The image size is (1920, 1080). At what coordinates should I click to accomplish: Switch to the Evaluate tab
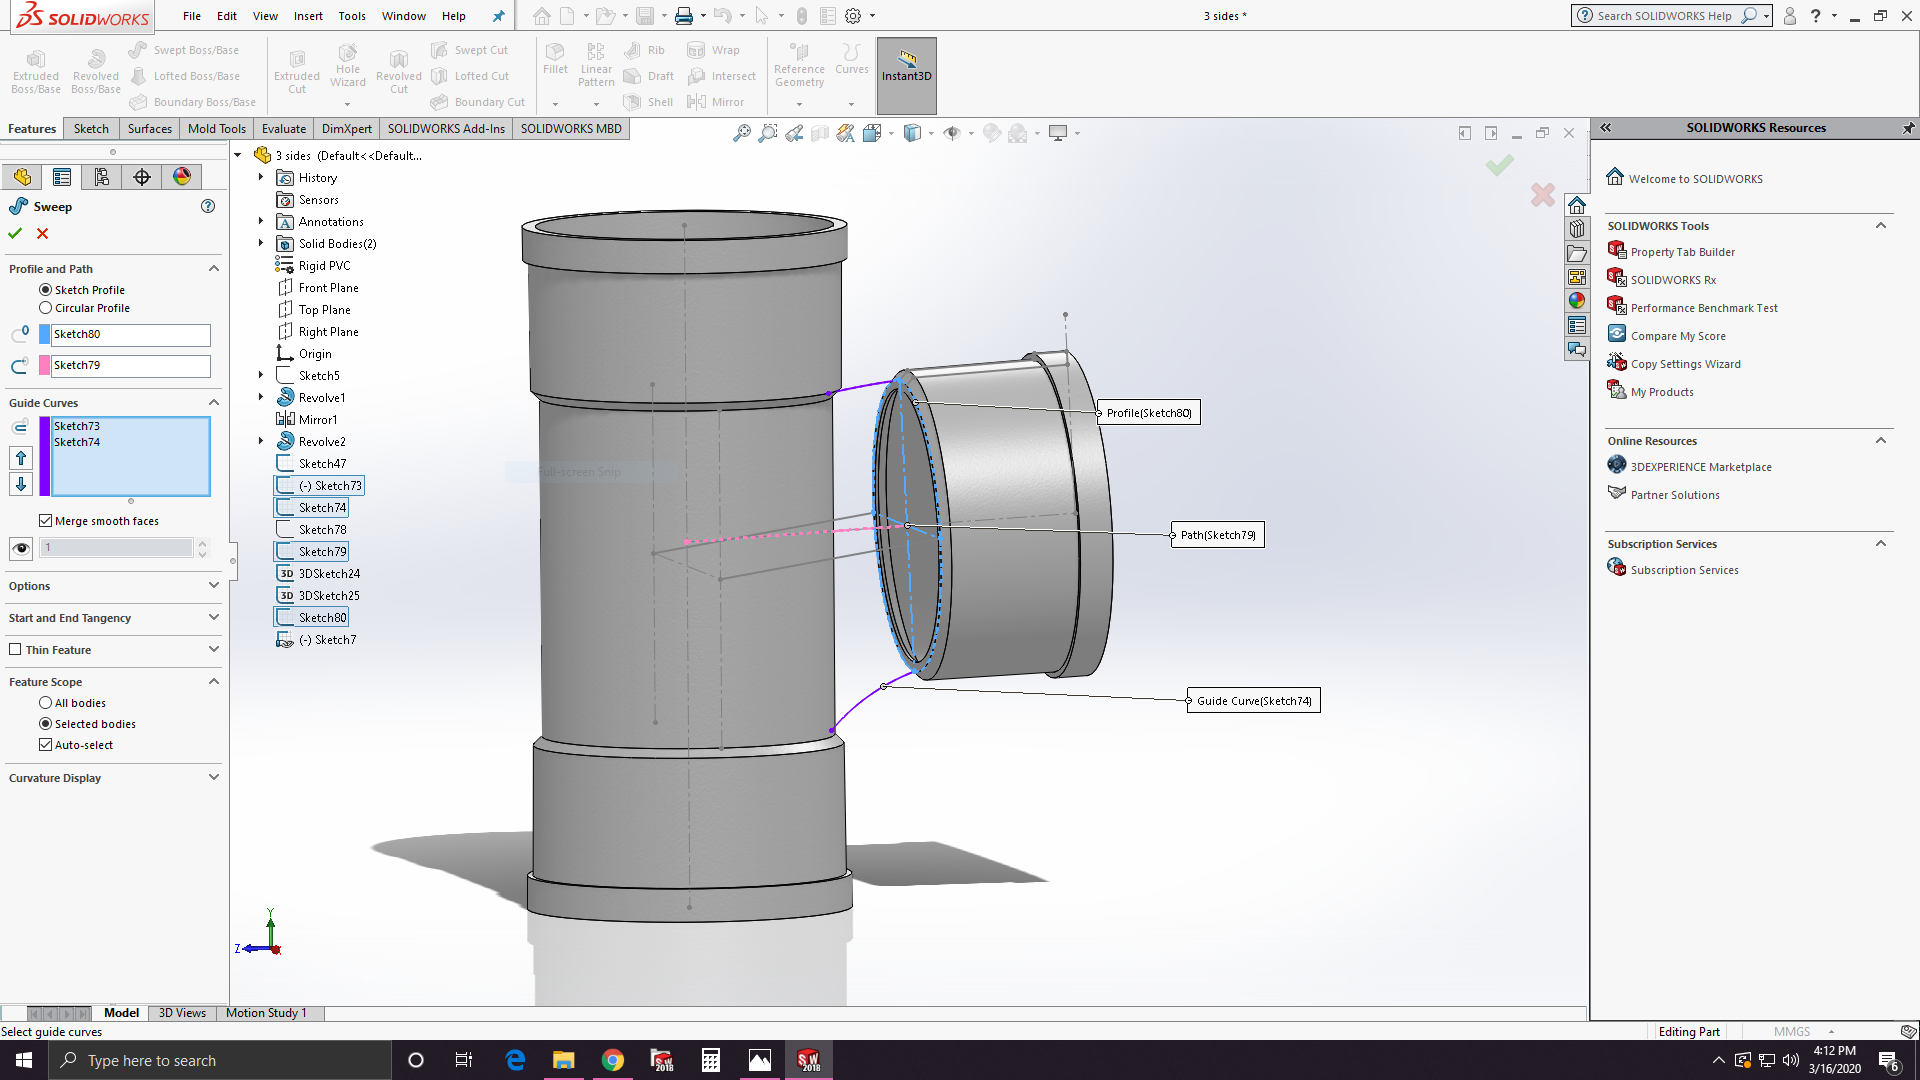(283, 129)
